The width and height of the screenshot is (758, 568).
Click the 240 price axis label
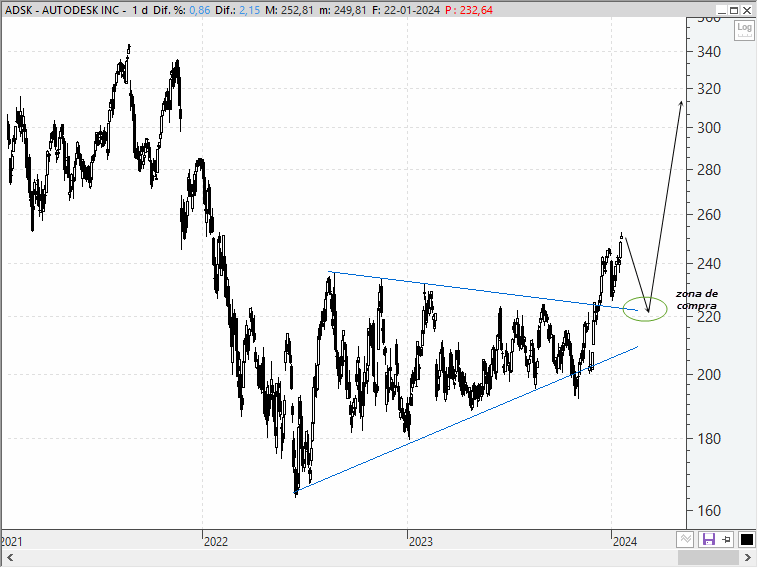pyautogui.click(x=709, y=263)
